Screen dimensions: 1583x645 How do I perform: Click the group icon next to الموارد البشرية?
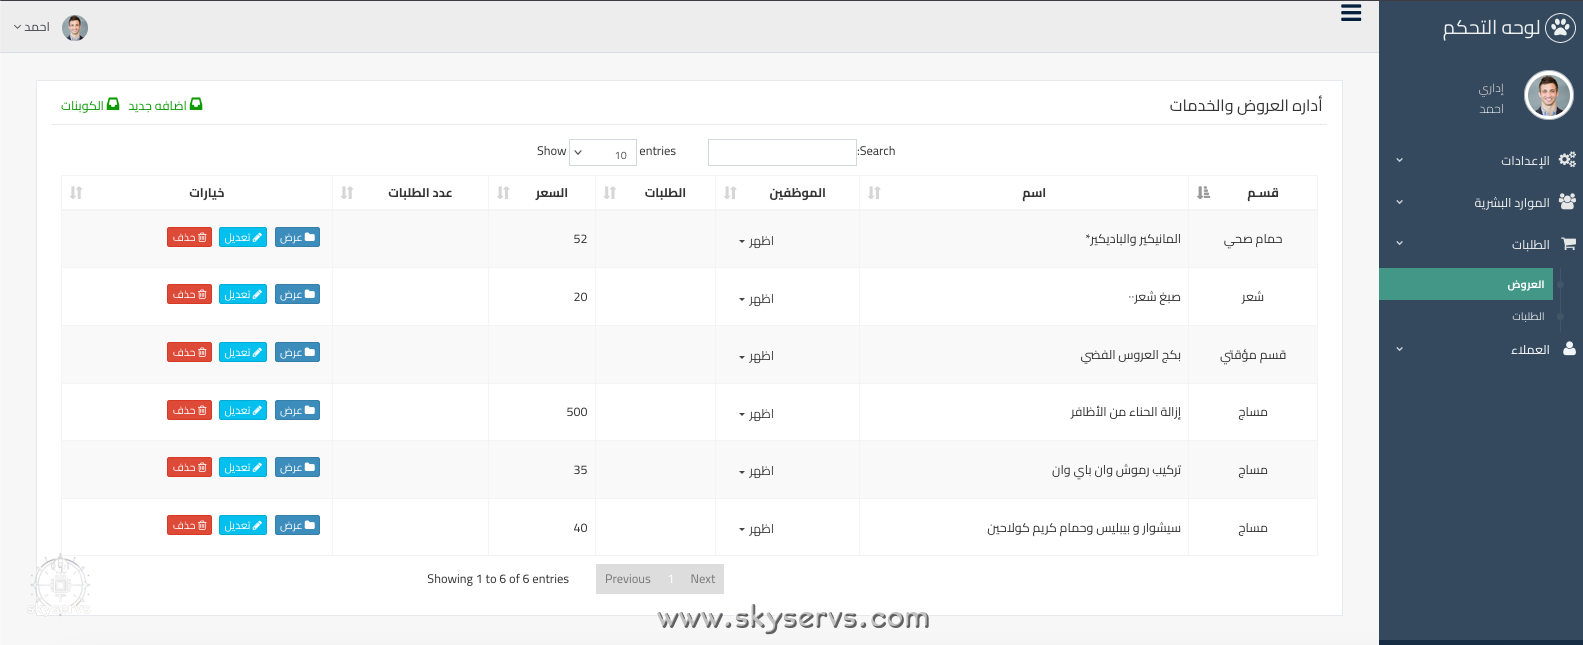point(1567,202)
